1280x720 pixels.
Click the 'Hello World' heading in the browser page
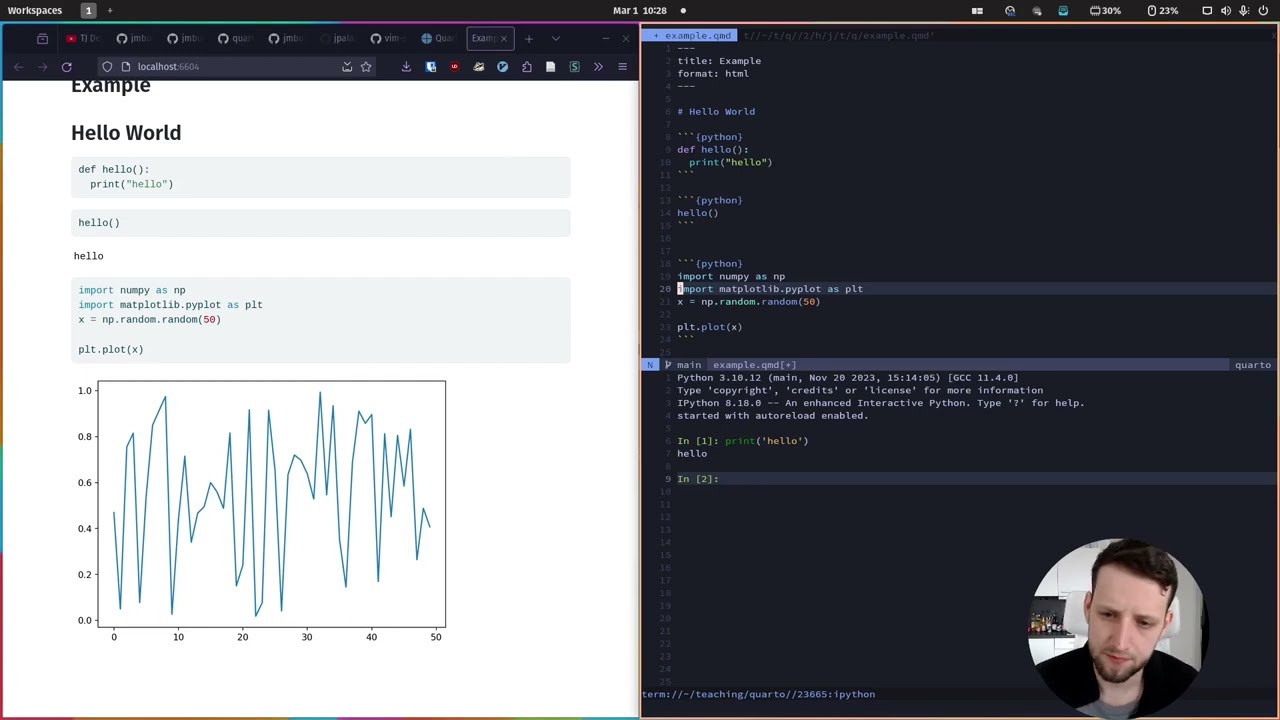126,133
